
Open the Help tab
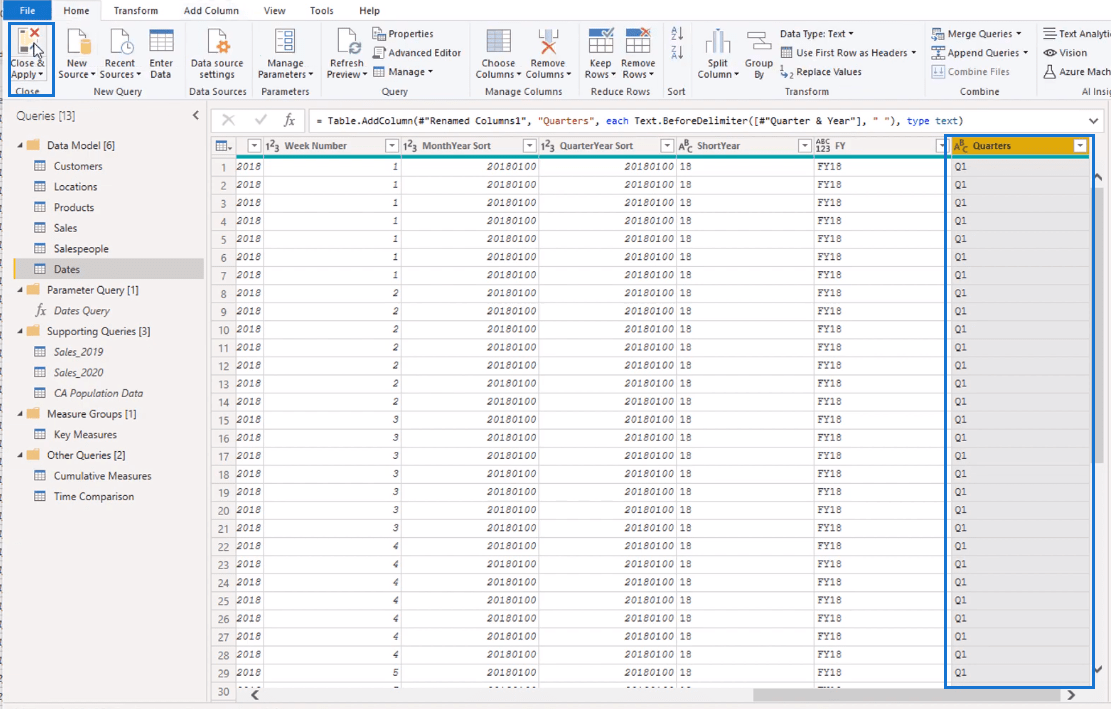(x=369, y=11)
